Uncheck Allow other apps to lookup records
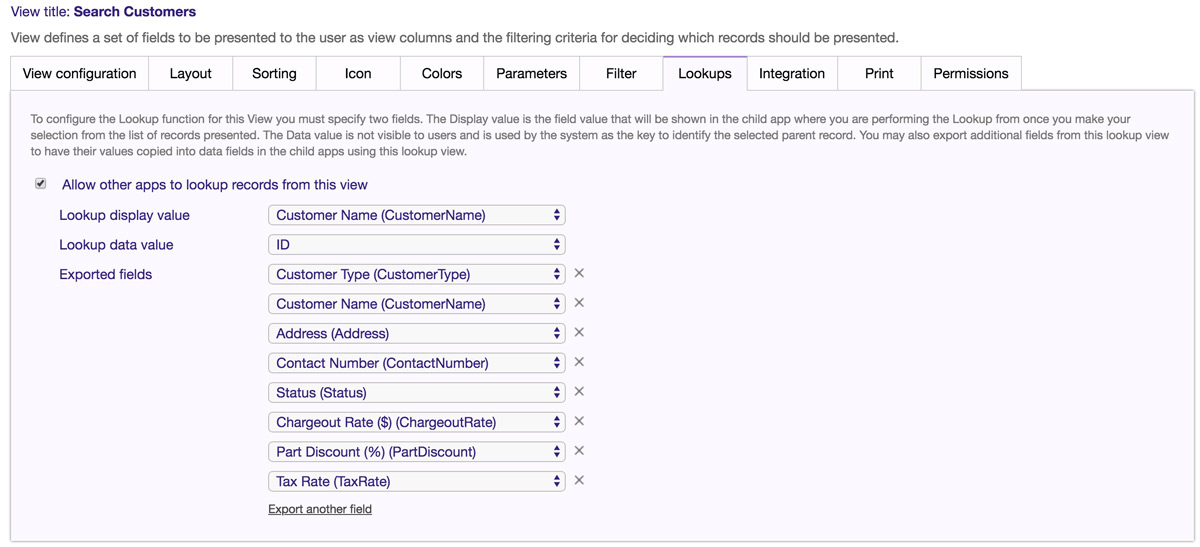The height and width of the screenshot is (547, 1200). (x=41, y=184)
